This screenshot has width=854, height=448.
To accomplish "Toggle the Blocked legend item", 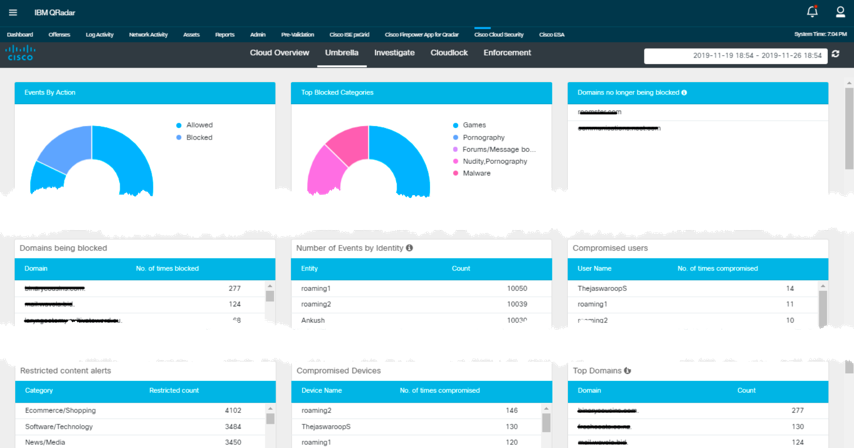I will click(x=199, y=137).
